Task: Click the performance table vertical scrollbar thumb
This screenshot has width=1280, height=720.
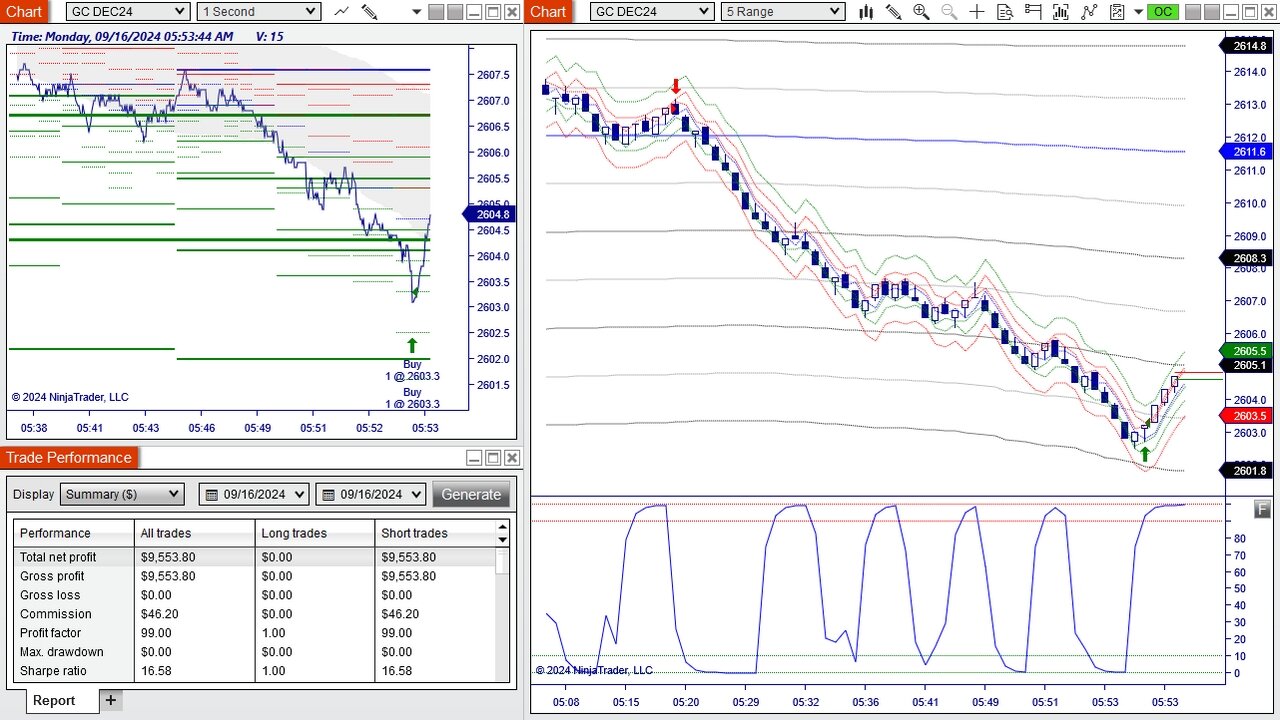Action: point(503,562)
